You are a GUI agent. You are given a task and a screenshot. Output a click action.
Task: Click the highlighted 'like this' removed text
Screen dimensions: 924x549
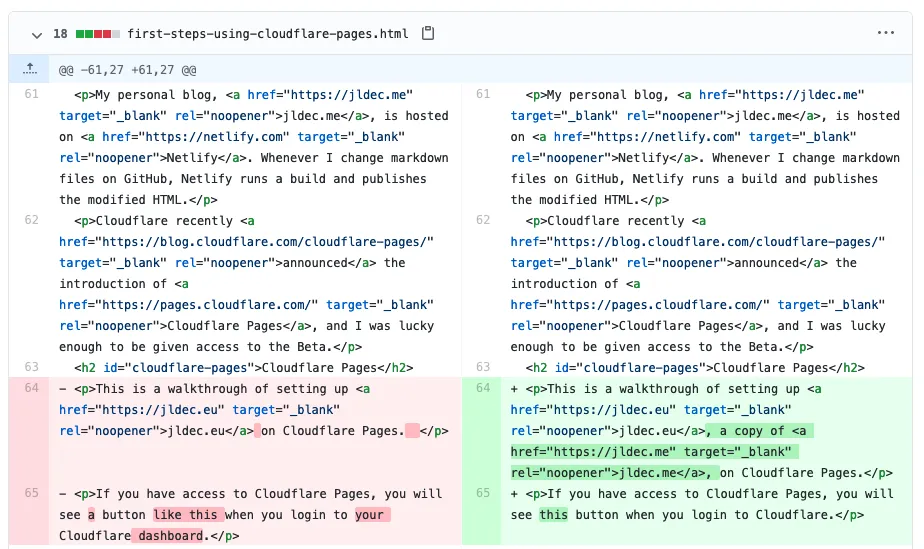click(189, 515)
